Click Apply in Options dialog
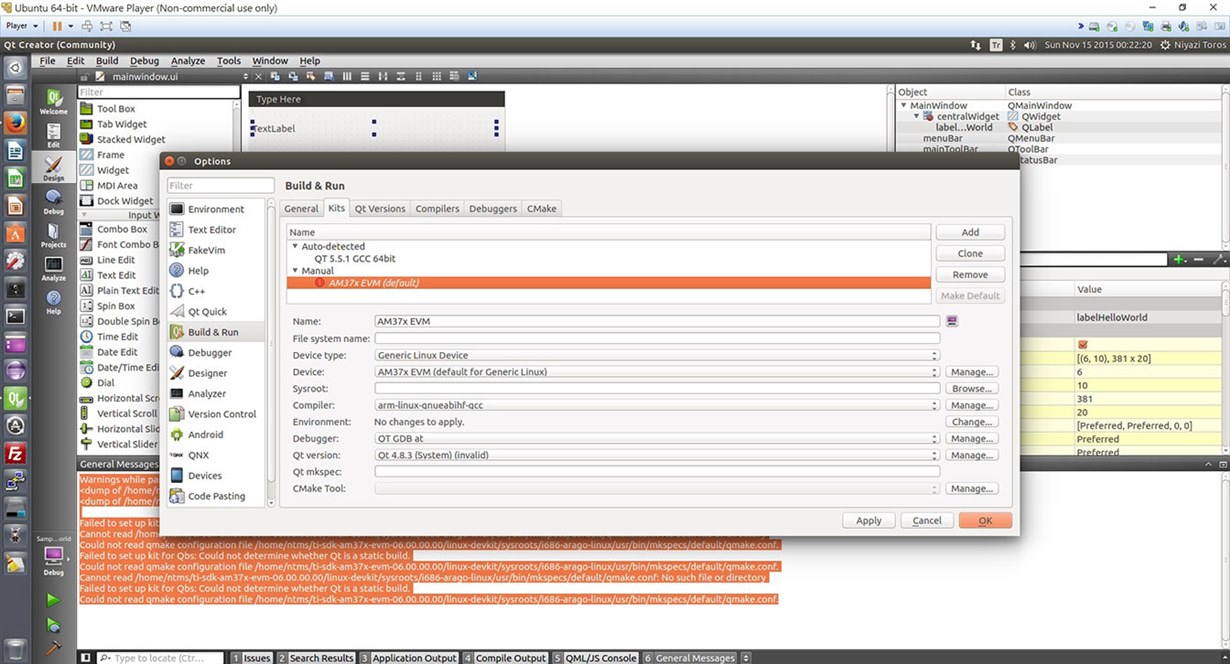The width and height of the screenshot is (1230, 664). pos(869,520)
